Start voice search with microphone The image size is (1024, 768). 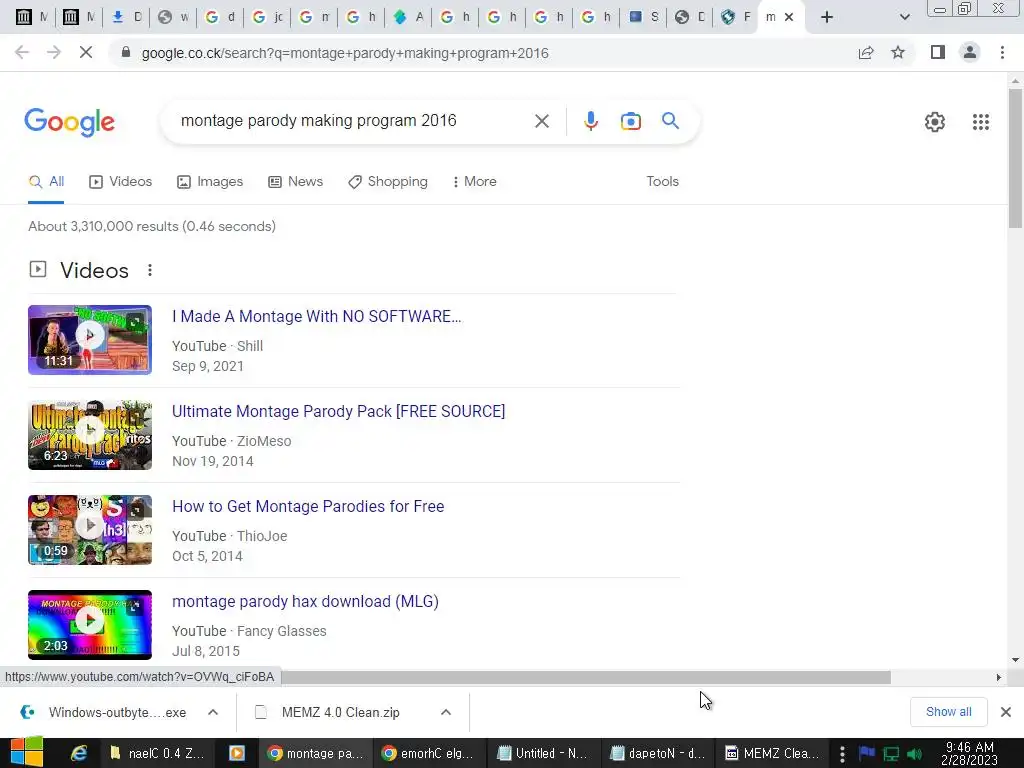click(x=590, y=121)
